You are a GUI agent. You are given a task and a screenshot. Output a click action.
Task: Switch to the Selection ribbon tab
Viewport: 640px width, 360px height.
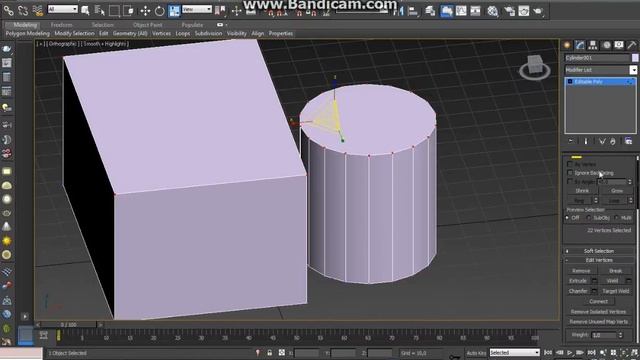(x=102, y=25)
